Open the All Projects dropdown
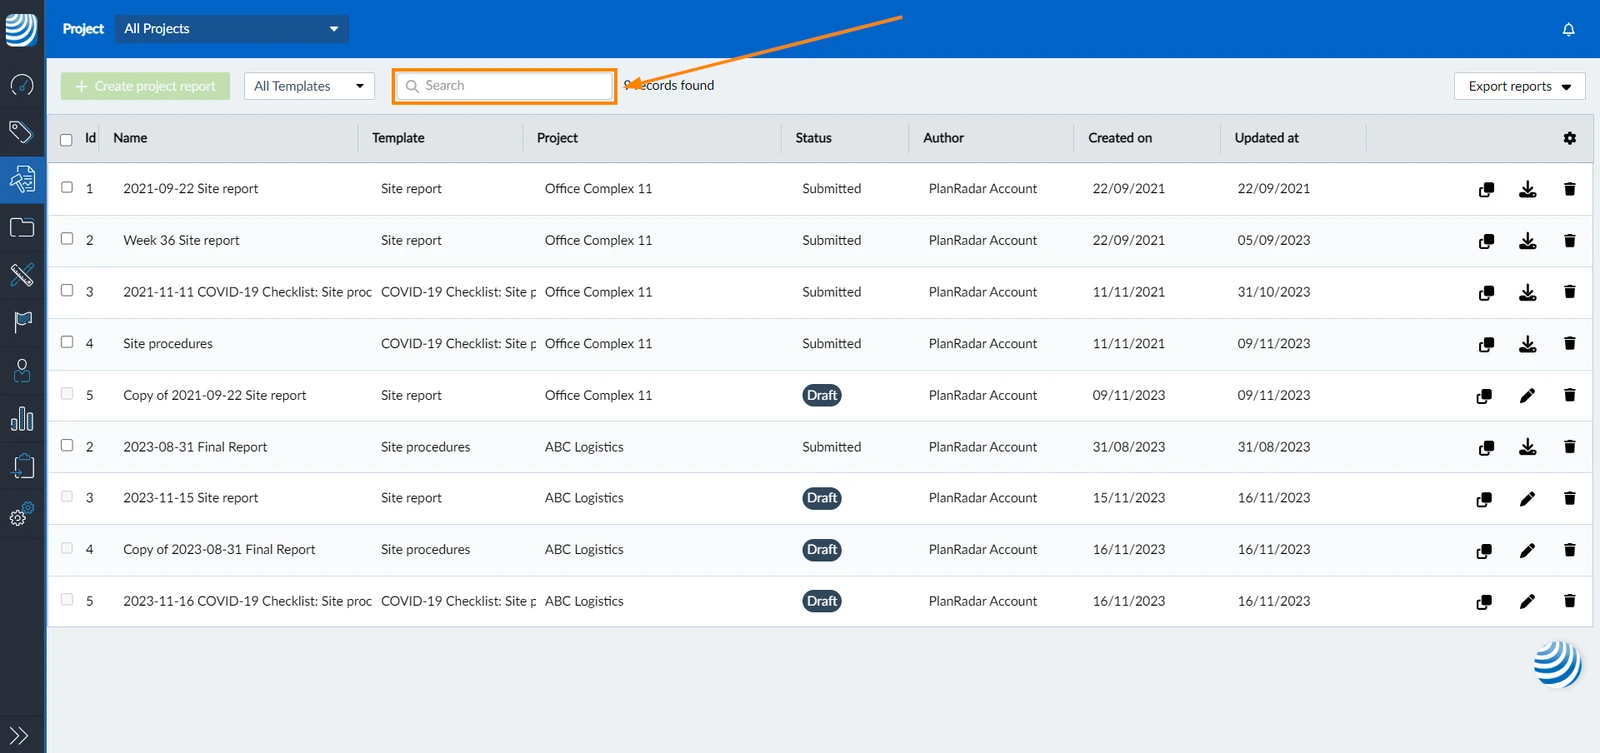Screen dimensions: 1600x753 (x=231, y=28)
